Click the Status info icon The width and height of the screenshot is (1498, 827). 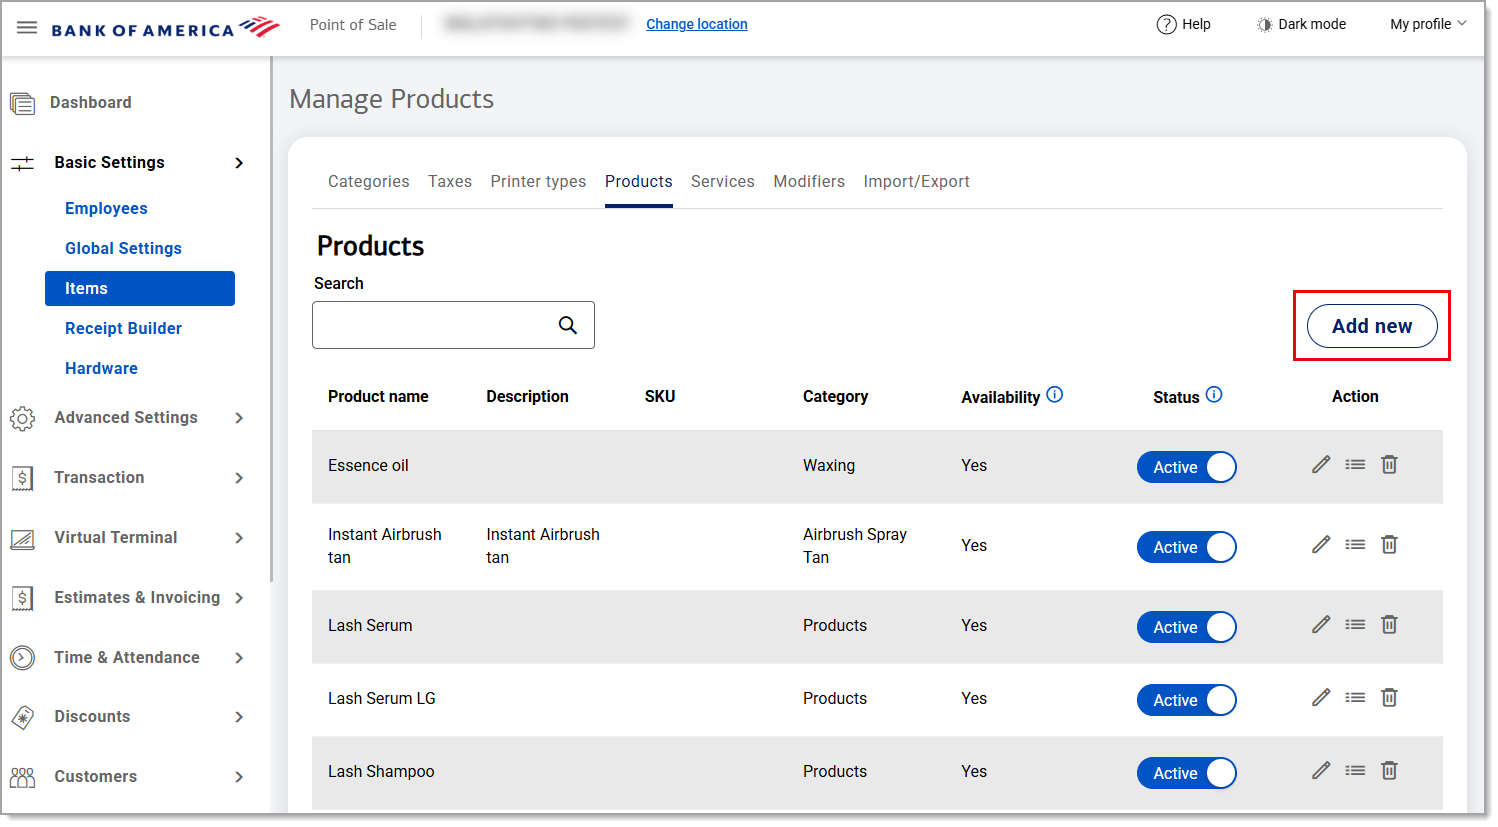tap(1215, 394)
